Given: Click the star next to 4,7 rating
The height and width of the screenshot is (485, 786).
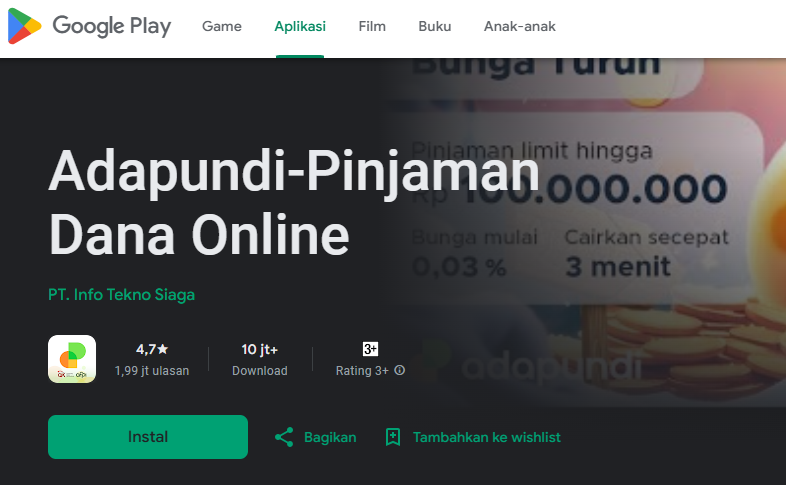Looking at the screenshot, I should pos(163,349).
